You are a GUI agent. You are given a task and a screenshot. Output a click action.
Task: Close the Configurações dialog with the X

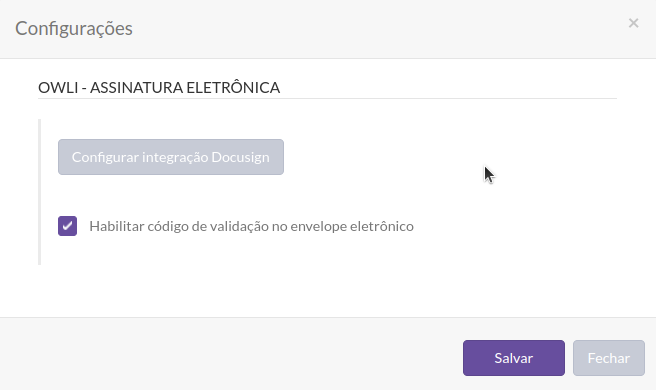point(633,23)
